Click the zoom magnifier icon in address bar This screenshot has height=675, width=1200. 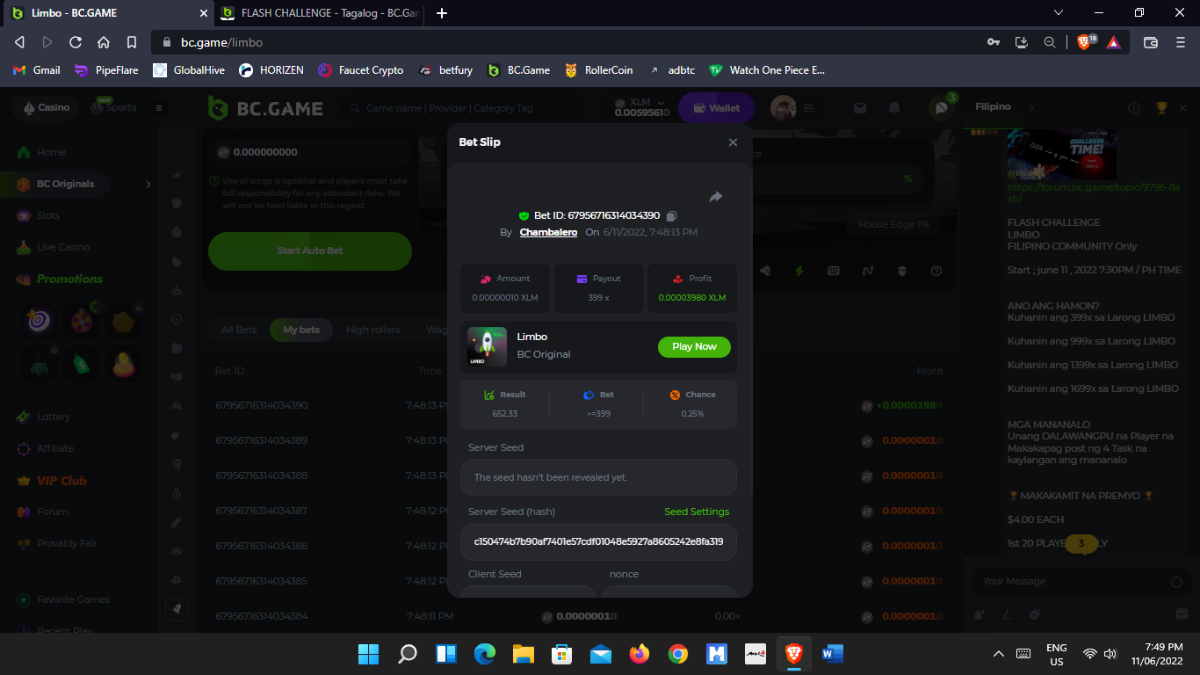[1049, 42]
